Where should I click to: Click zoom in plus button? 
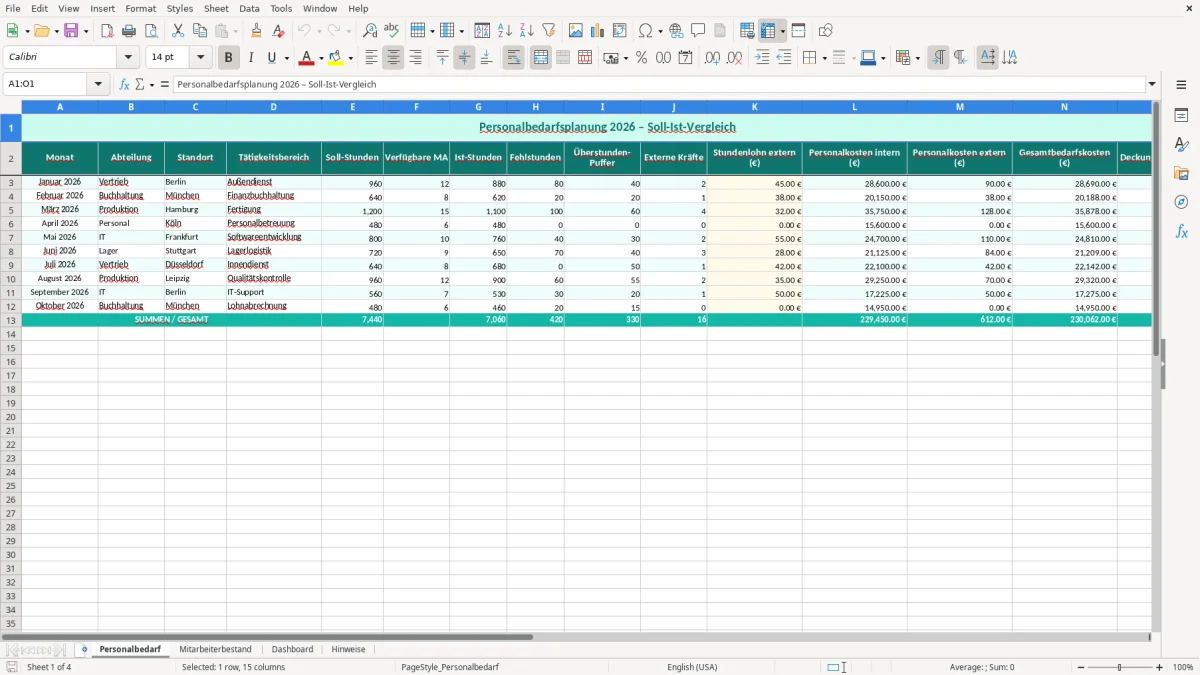(x=1160, y=667)
